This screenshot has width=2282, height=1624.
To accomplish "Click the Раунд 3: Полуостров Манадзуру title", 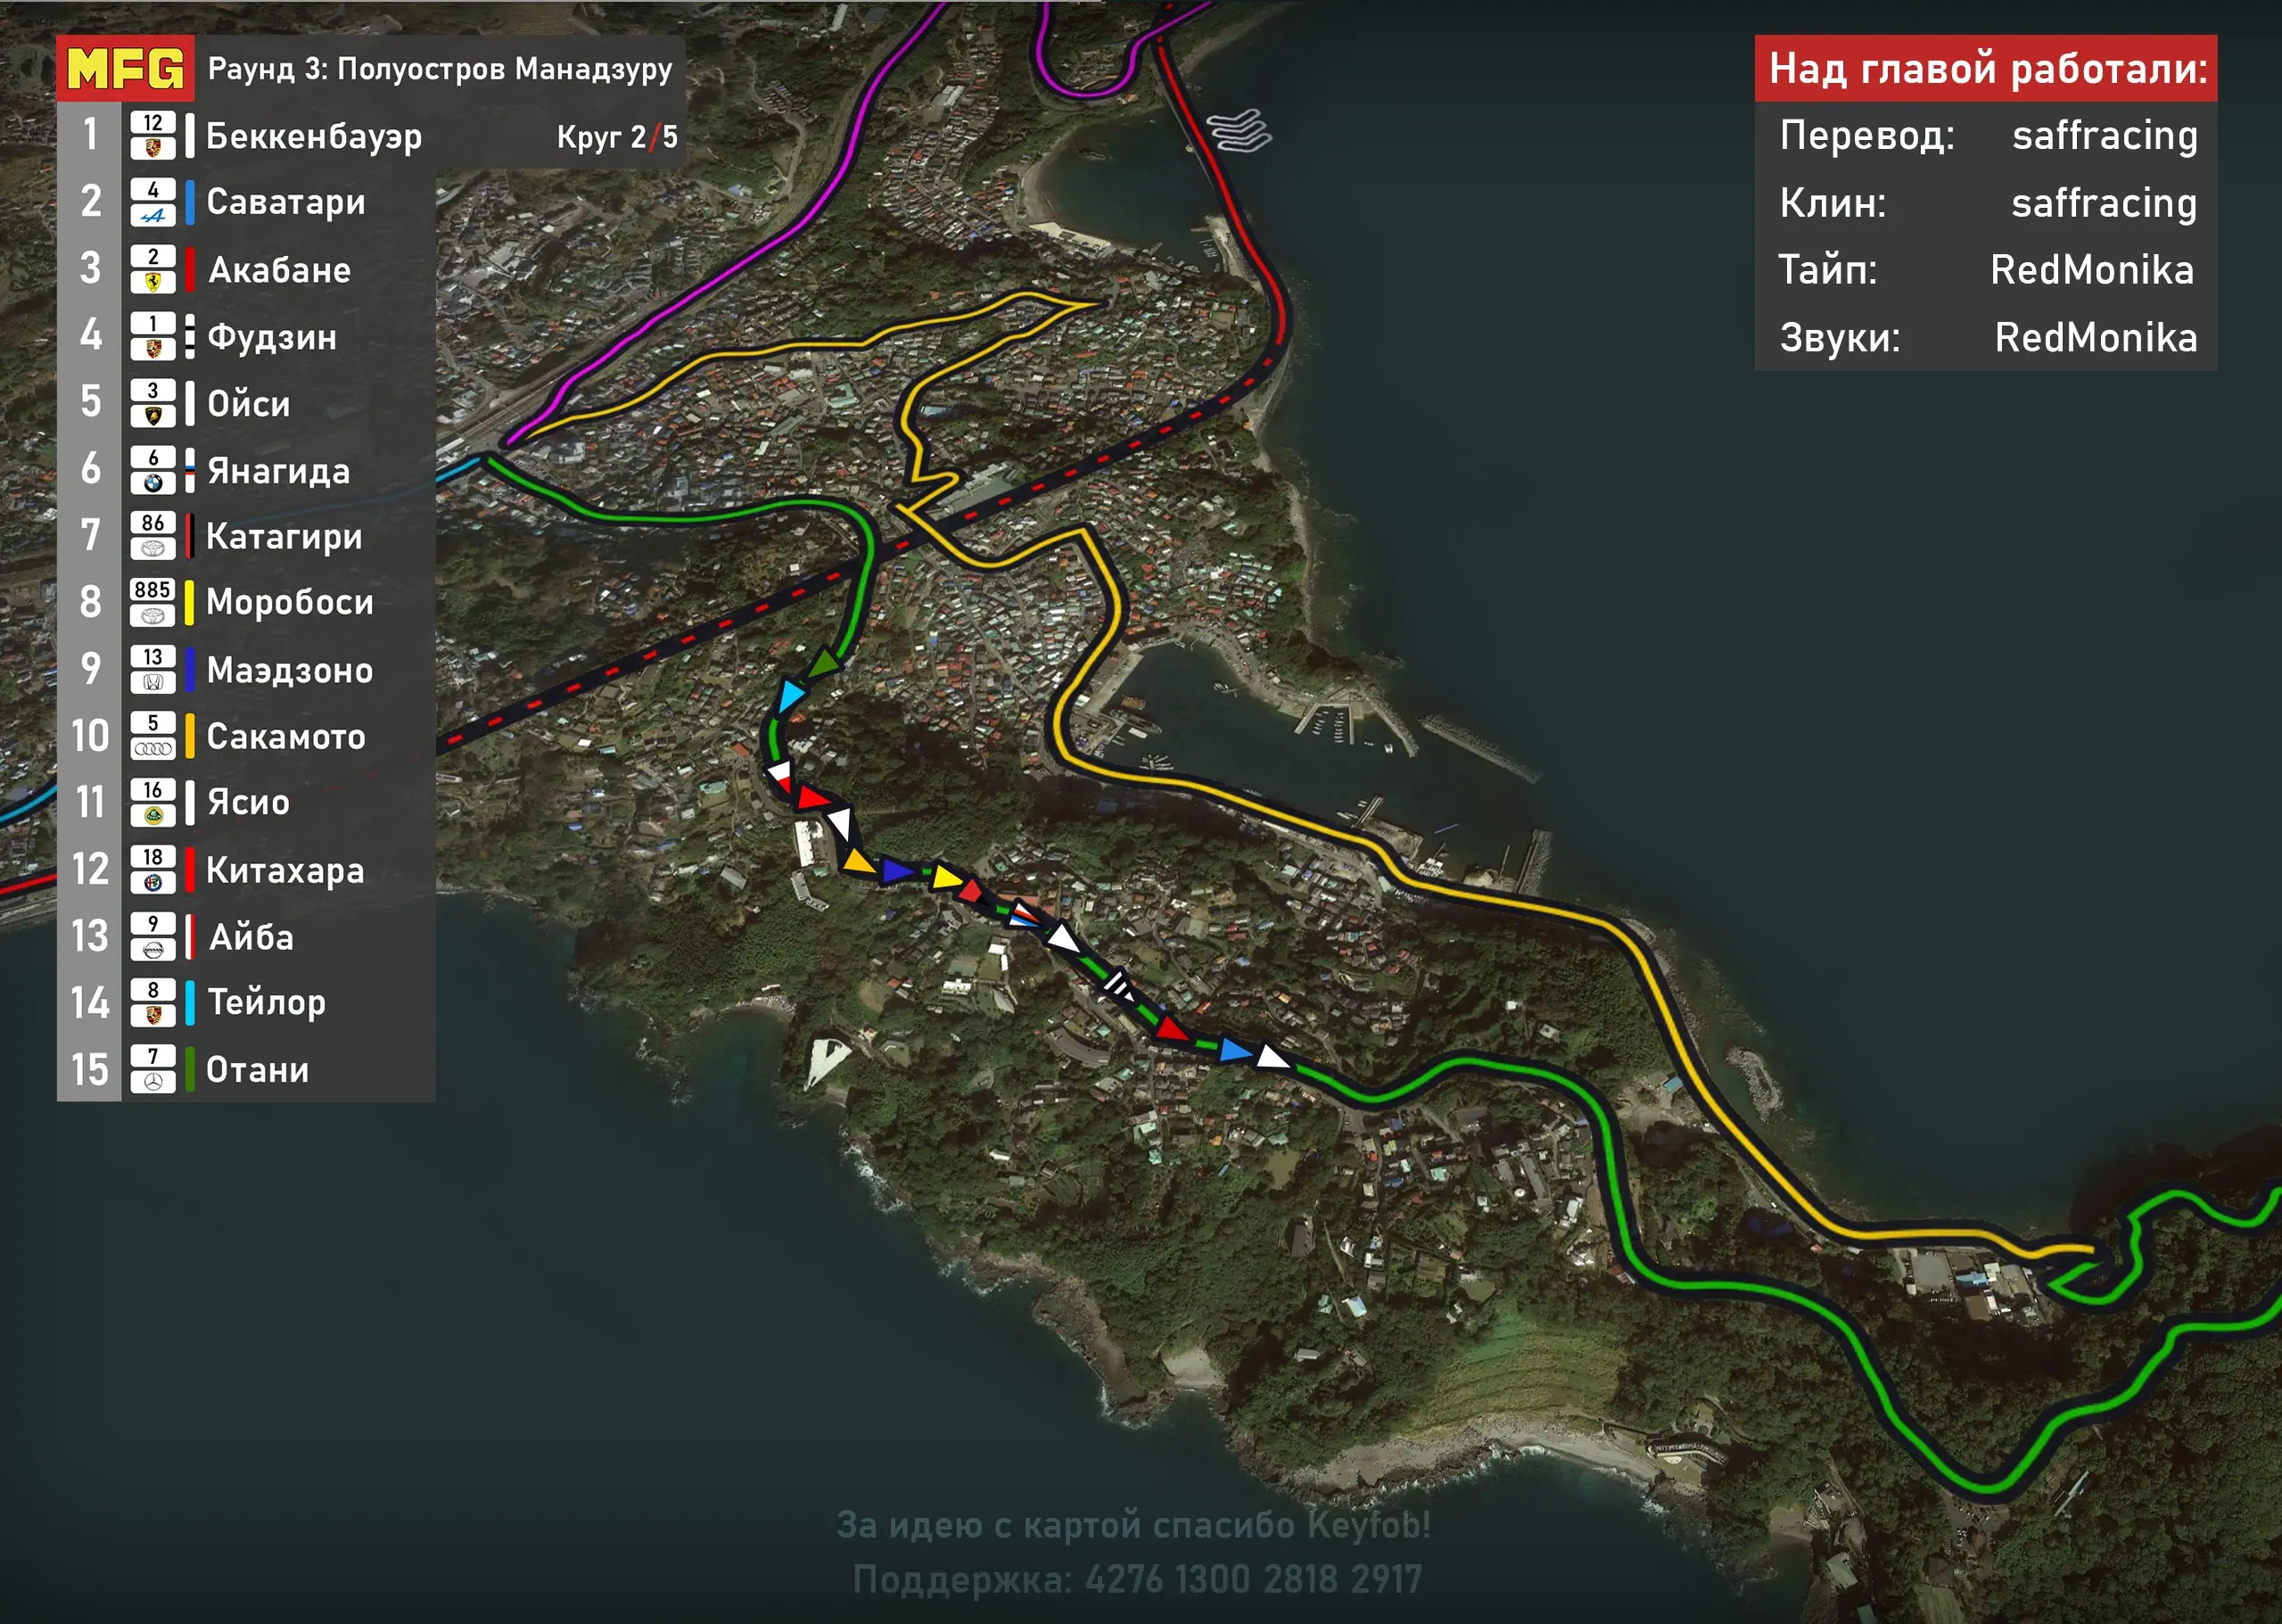I will coord(439,69).
